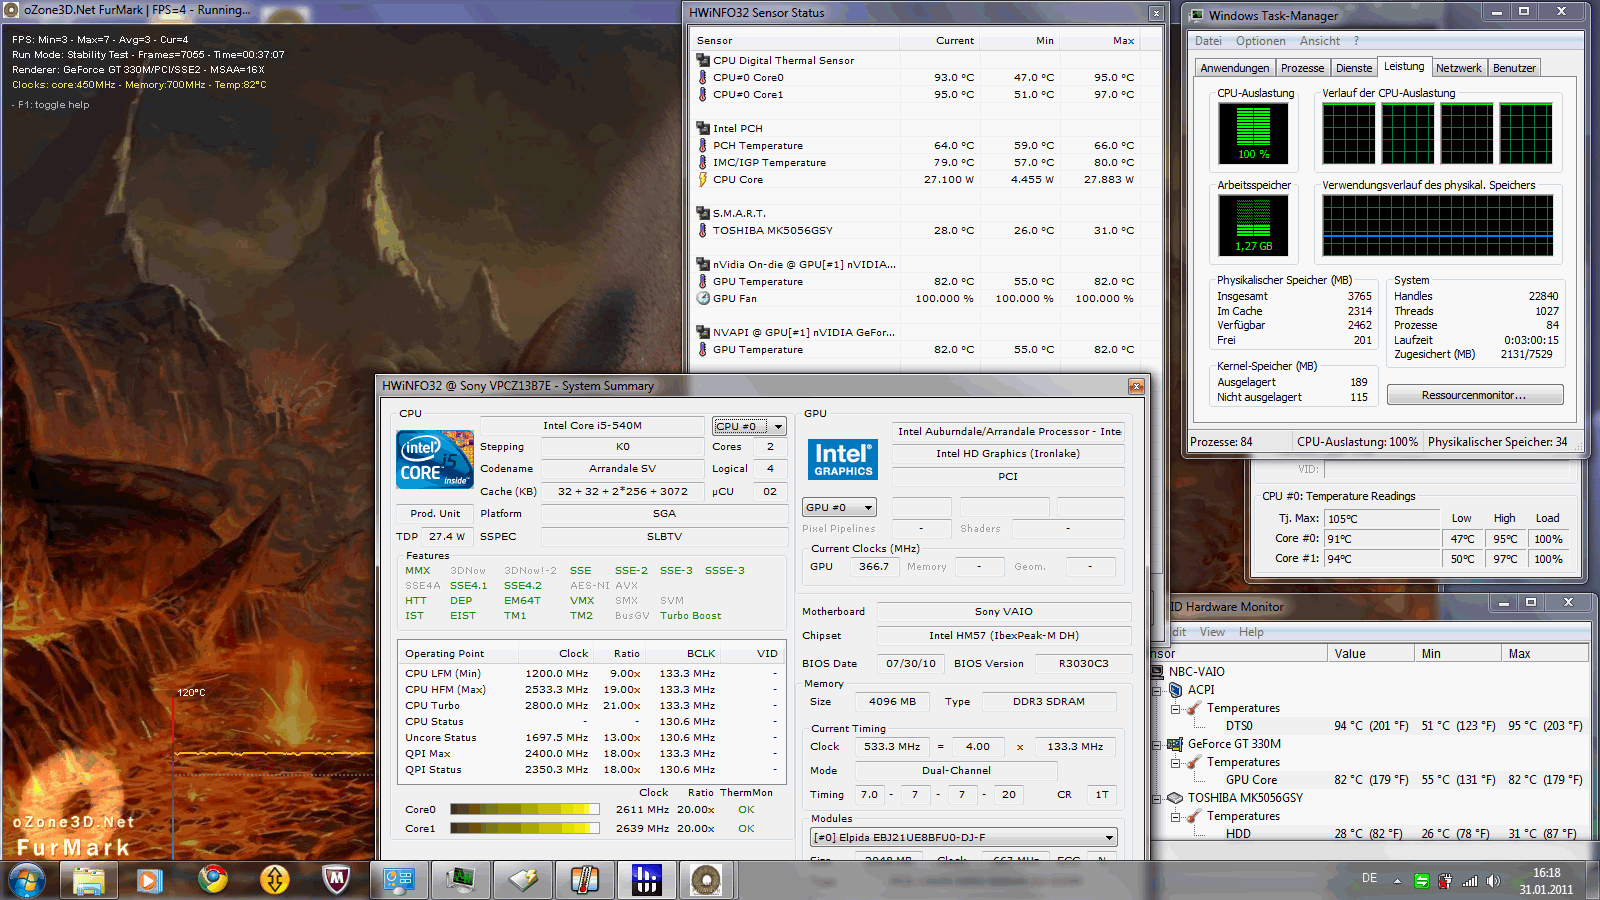Open the volume speaker tray icon
The image size is (1600, 900).
pyautogui.click(x=1493, y=881)
